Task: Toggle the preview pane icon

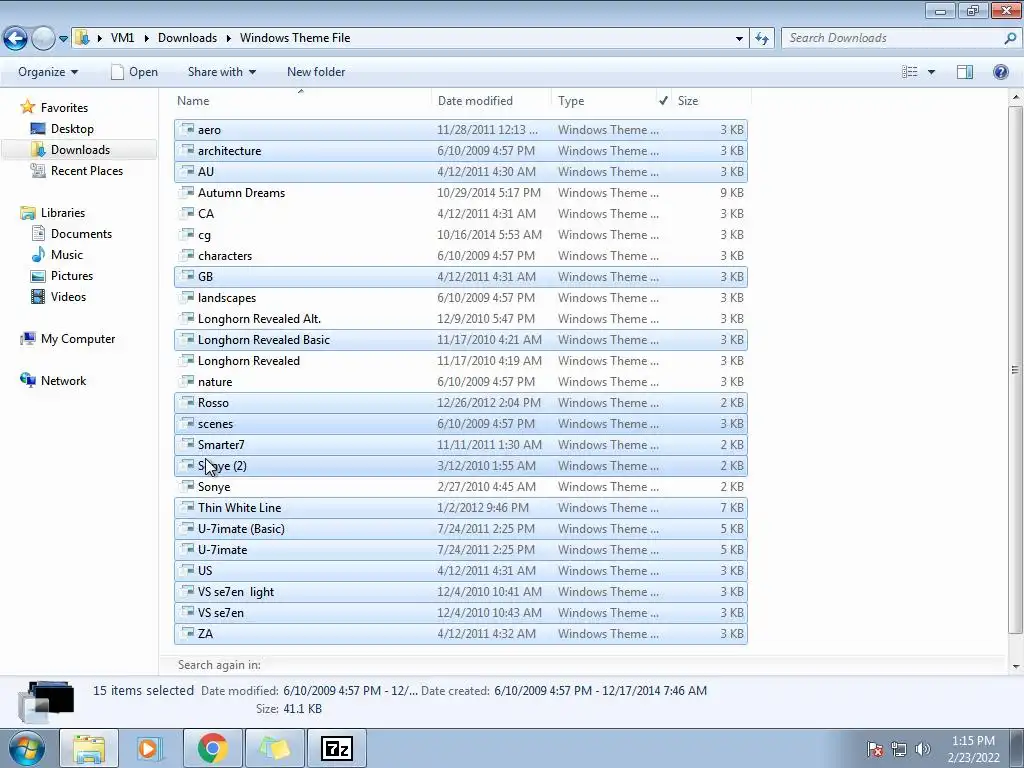Action: coord(965,72)
